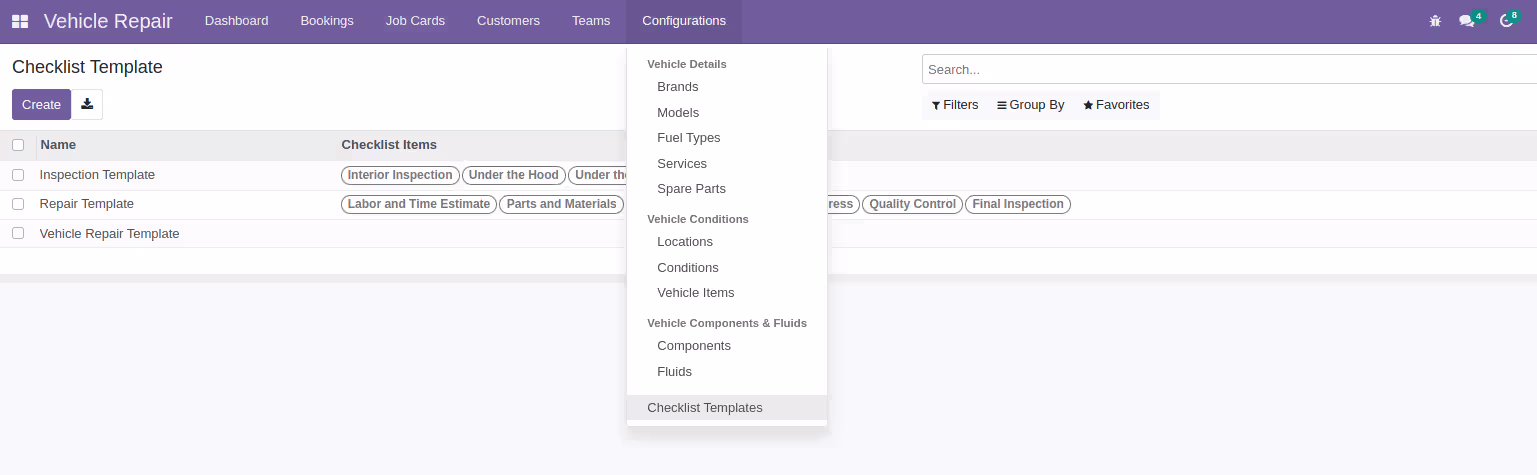Click the Favorites star icon
This screenshot has width=1537, height=475.
tap(1088, 105)
